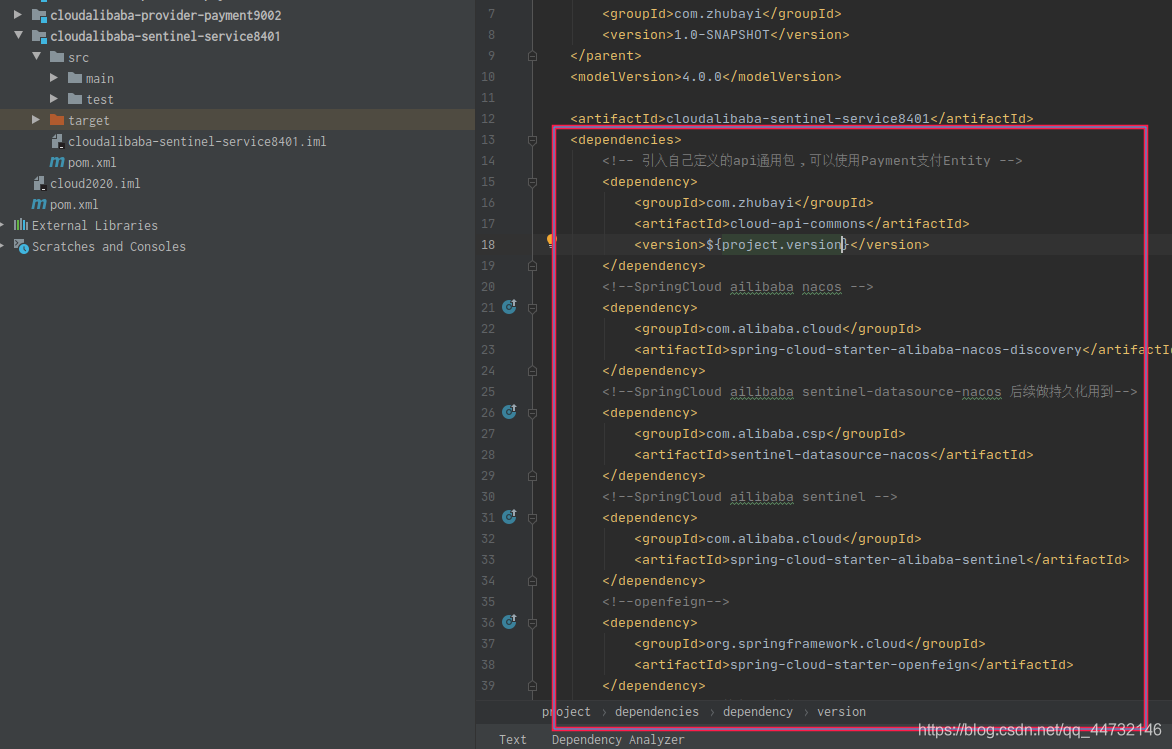The width and height of the screenshot is (1172, 749).
Task: Select the src folder row
Action: point(237,57)
